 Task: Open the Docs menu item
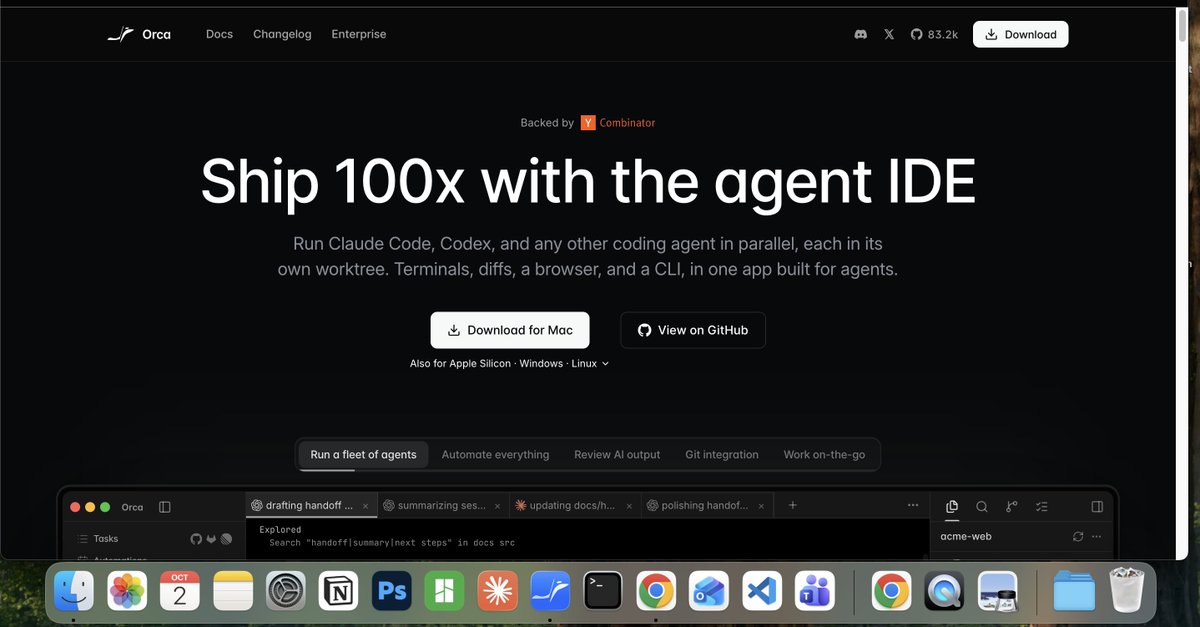click(x=219, y=34)
